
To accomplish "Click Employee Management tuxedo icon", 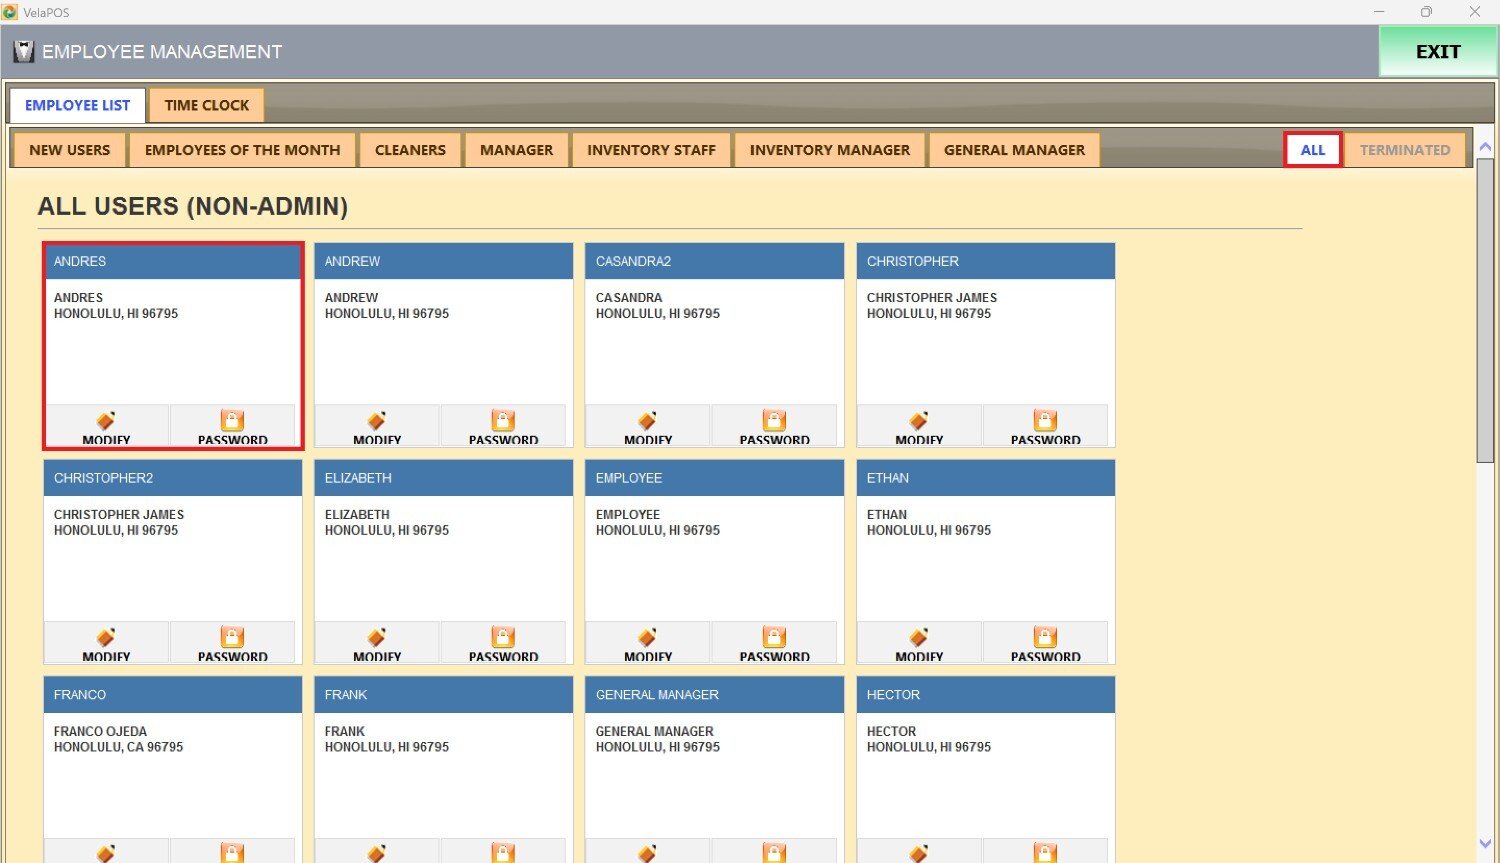I will pyautogui.click(x=23, y=52).
